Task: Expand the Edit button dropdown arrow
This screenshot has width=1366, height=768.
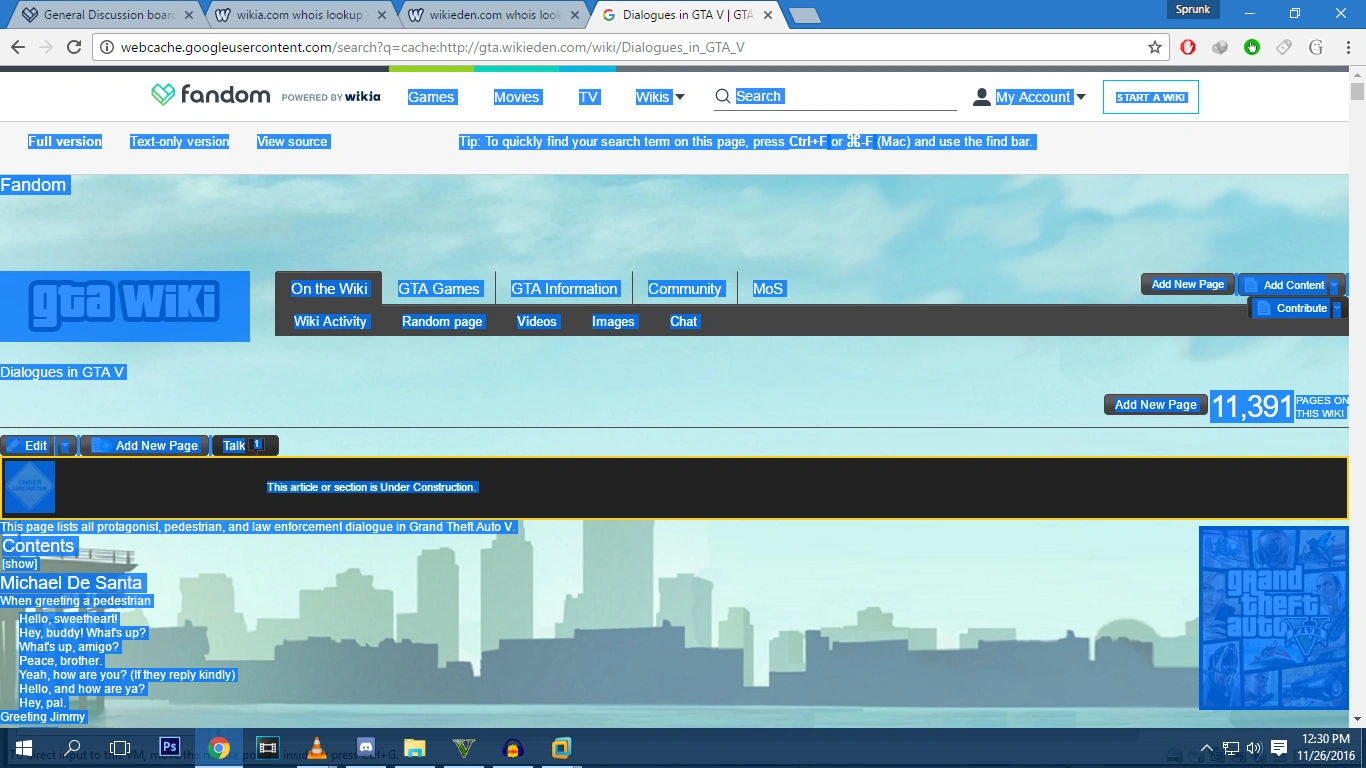Action: 65,446
